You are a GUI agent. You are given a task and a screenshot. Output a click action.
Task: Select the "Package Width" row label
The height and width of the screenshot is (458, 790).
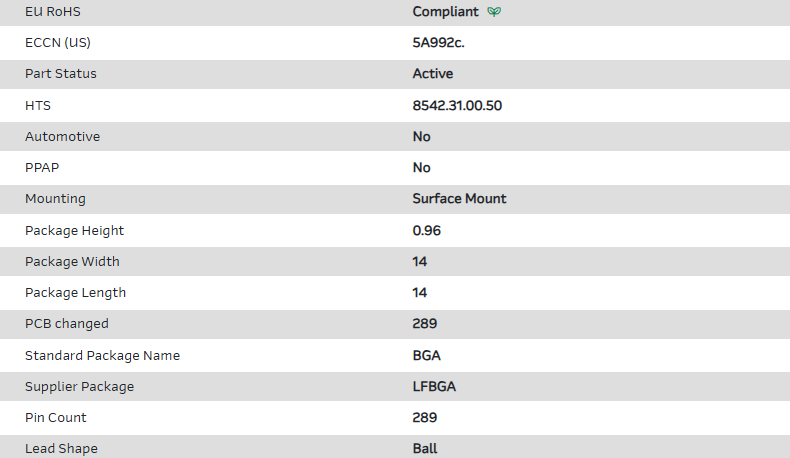click(x=72, y=261)
